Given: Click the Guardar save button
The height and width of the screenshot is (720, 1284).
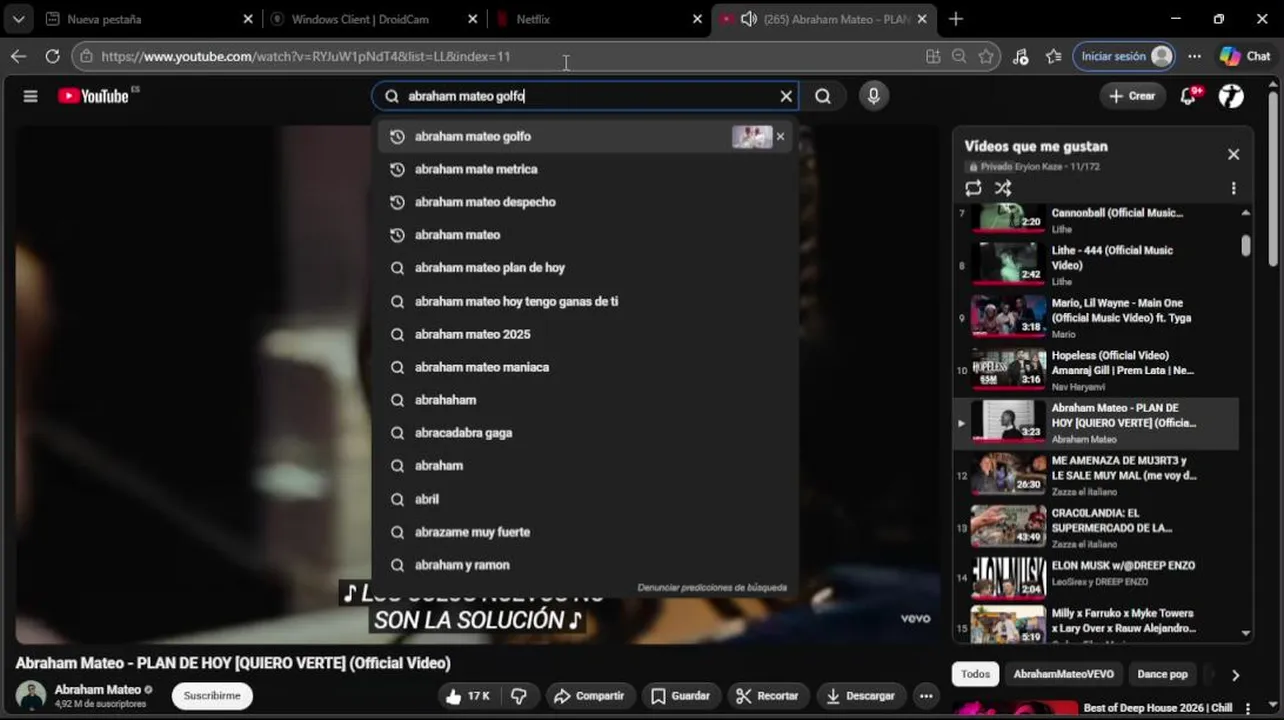Looking at the screenshot, I should pos(680,696).
